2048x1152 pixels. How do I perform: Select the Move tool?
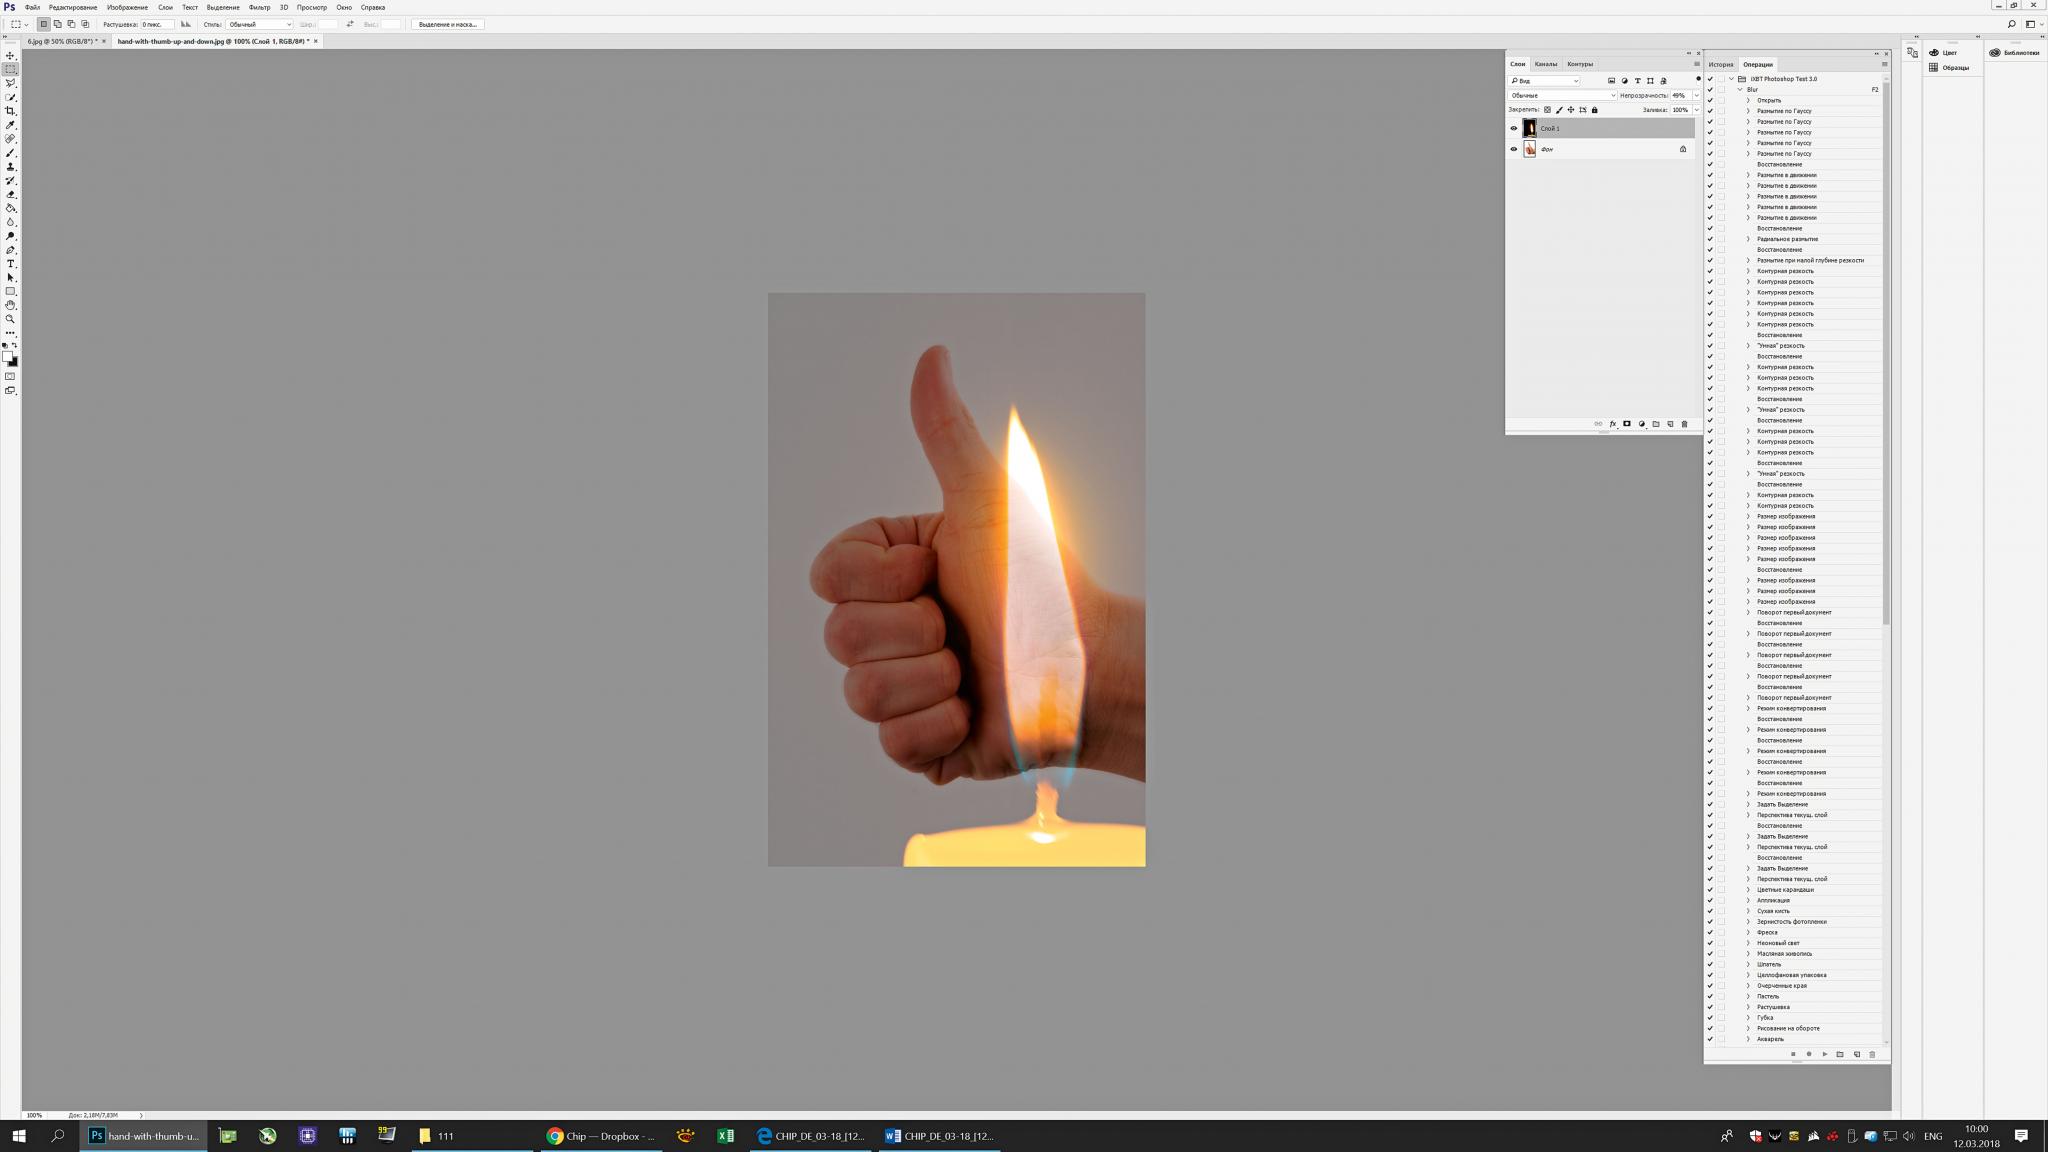tap(10, 56)
